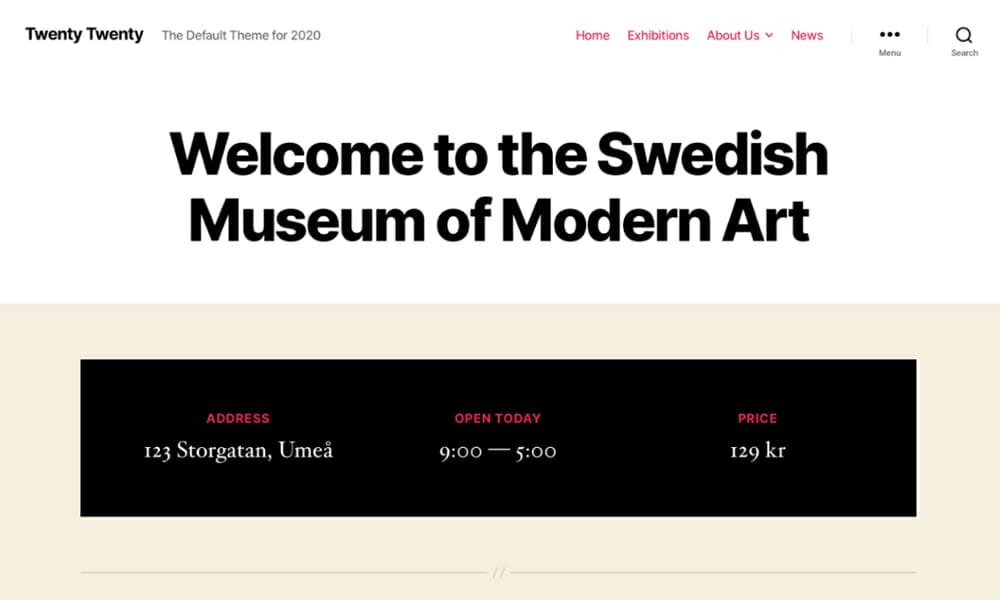The image size is (1000, 600).
Task: Click the 9:00 — 5:00 hours text
Action: click(x=497, y=451)
